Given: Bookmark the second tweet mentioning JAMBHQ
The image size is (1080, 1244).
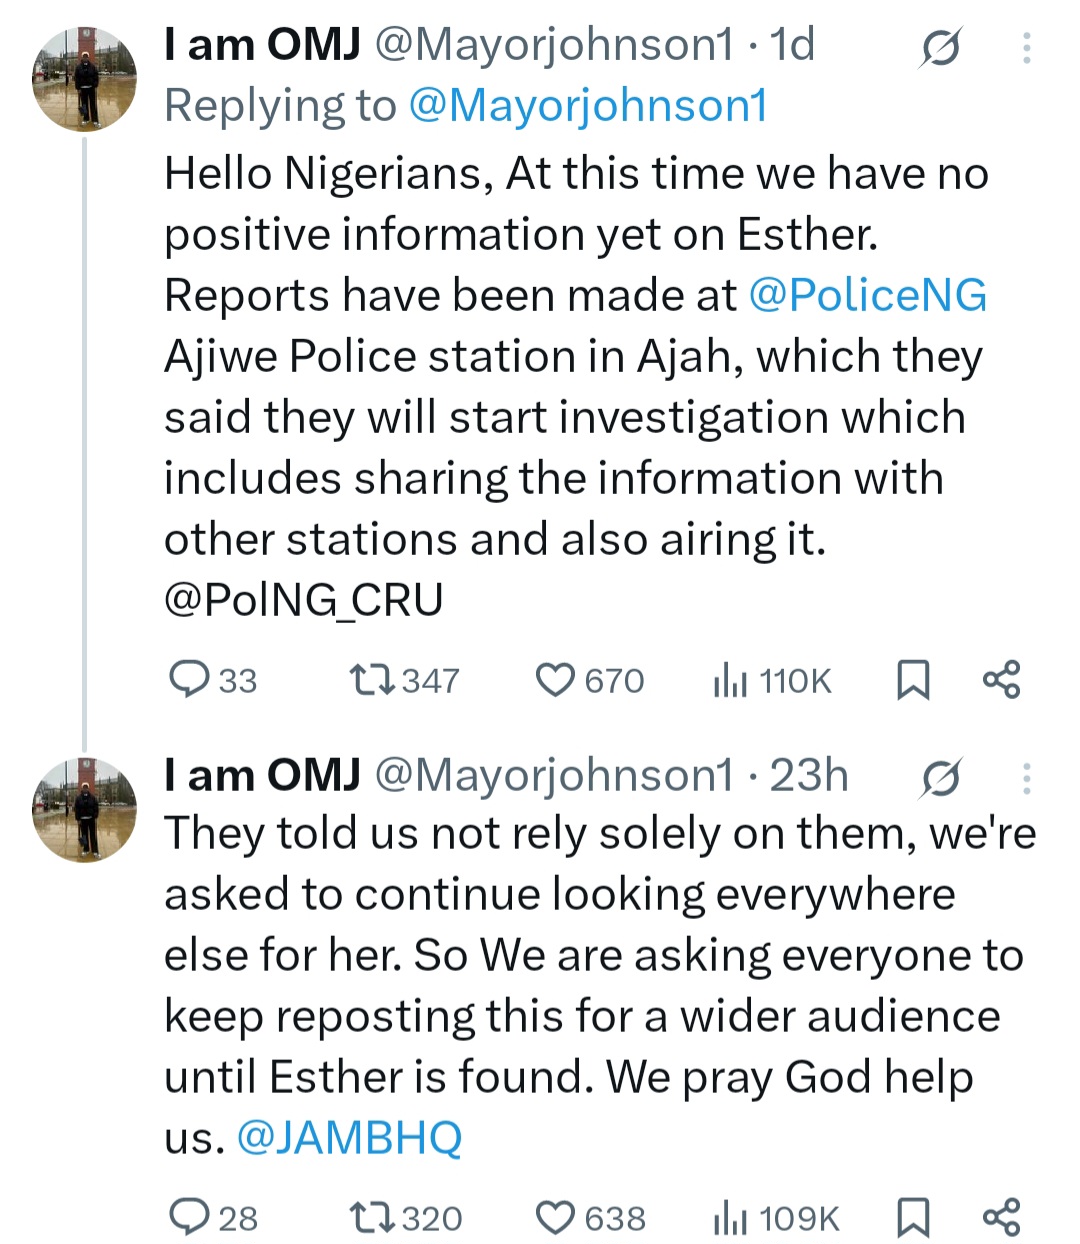Looking at the screenshot, I should (x=912, y=1218).
